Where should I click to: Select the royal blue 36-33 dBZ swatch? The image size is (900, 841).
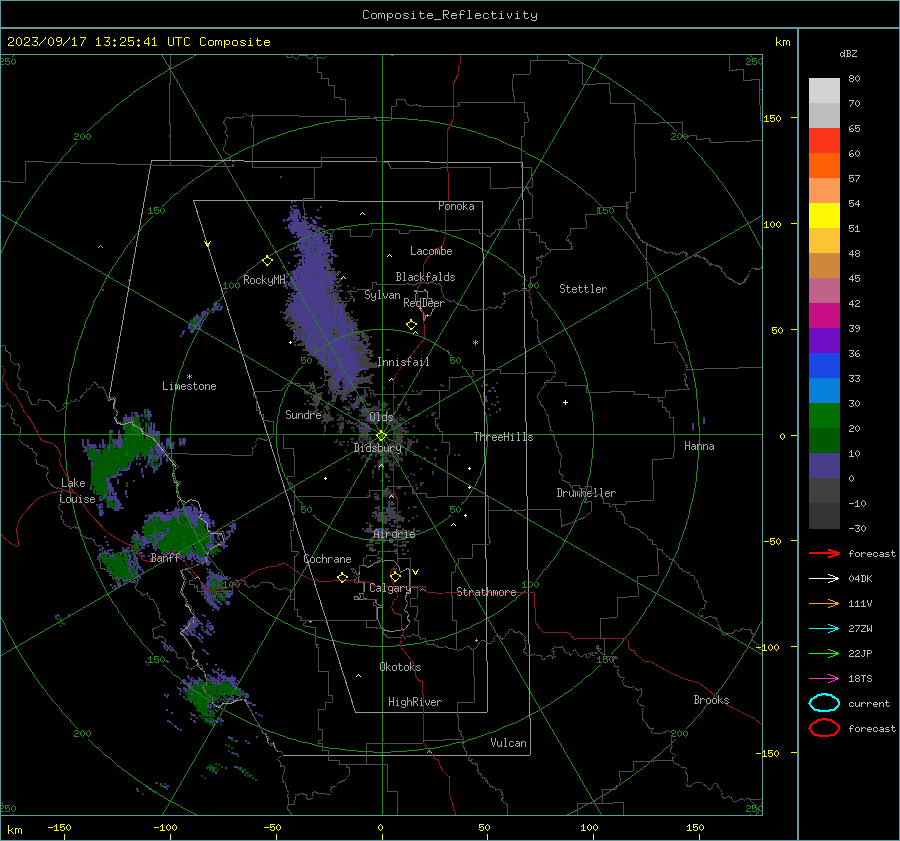(x=824, y=366)
